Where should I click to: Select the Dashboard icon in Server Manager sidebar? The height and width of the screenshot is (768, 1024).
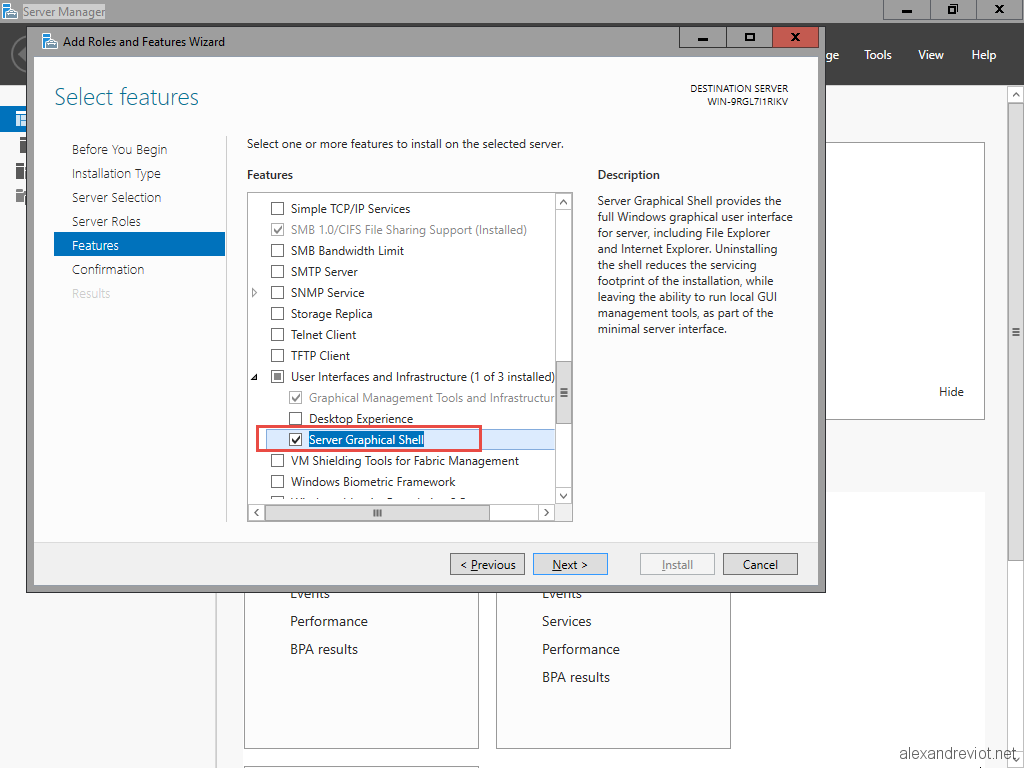coord(22,119)
